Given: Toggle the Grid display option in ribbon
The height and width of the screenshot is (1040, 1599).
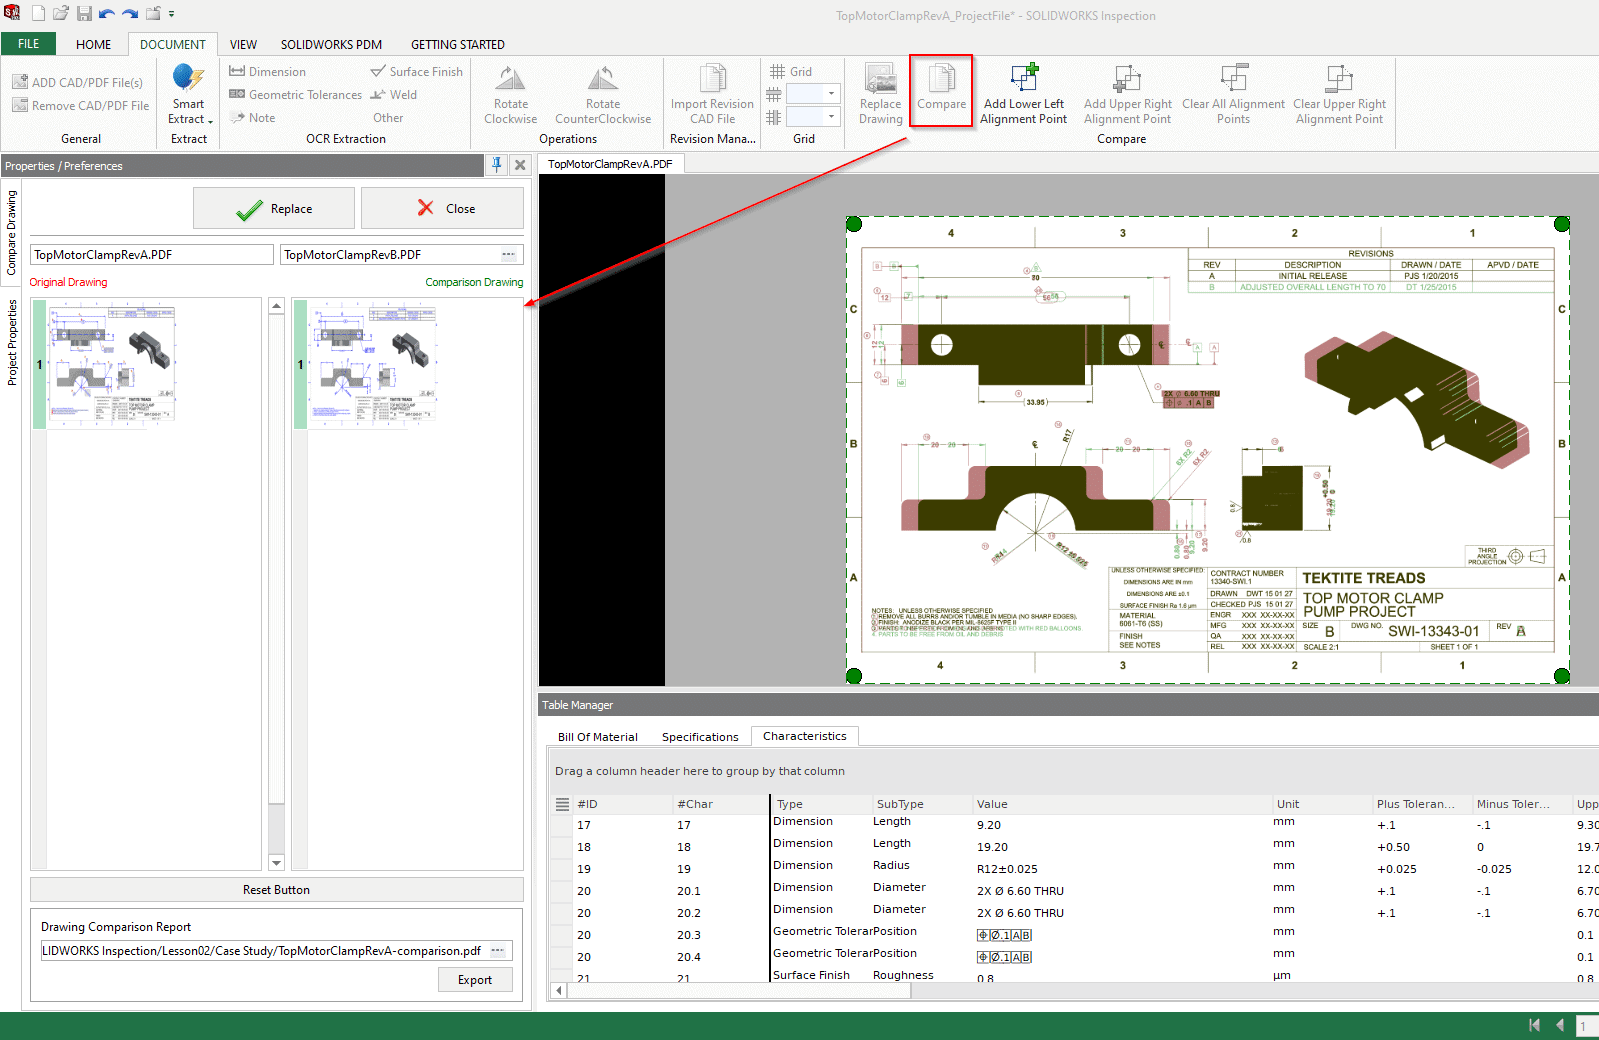Looking at the screenshot, I should [x=791, y=71].
